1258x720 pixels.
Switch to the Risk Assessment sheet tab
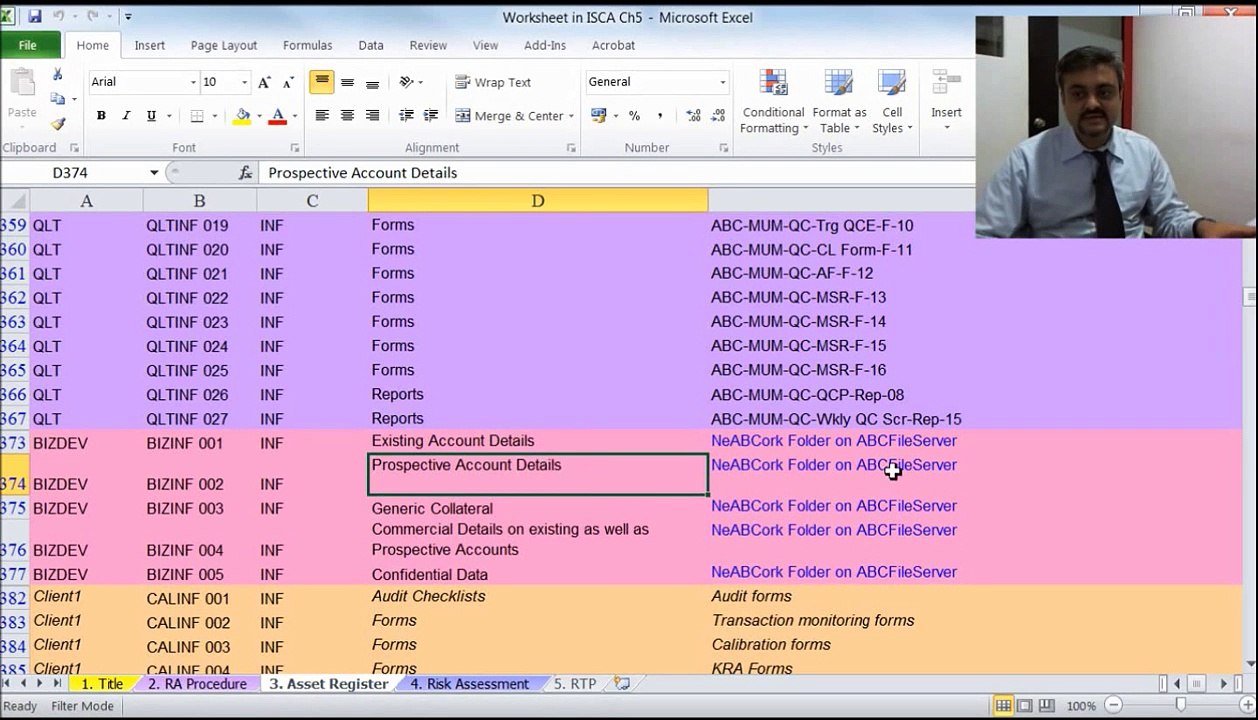click(469, 684)
